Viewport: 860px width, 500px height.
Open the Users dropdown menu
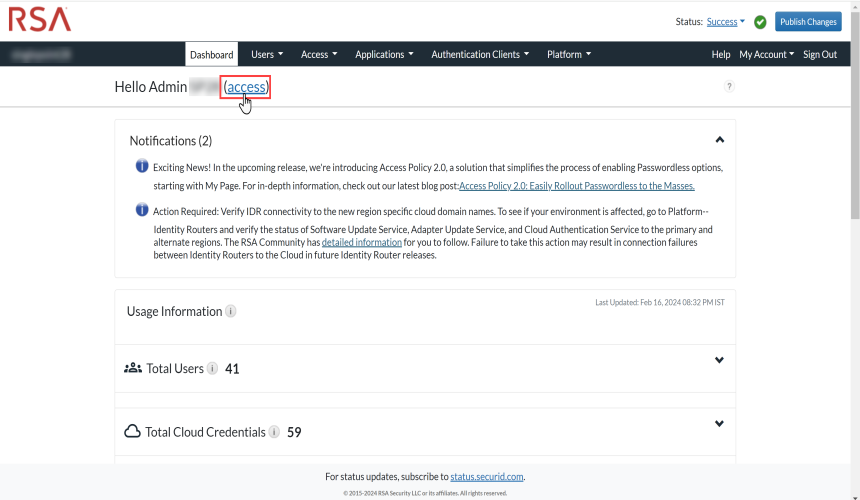tap(267, 54)
